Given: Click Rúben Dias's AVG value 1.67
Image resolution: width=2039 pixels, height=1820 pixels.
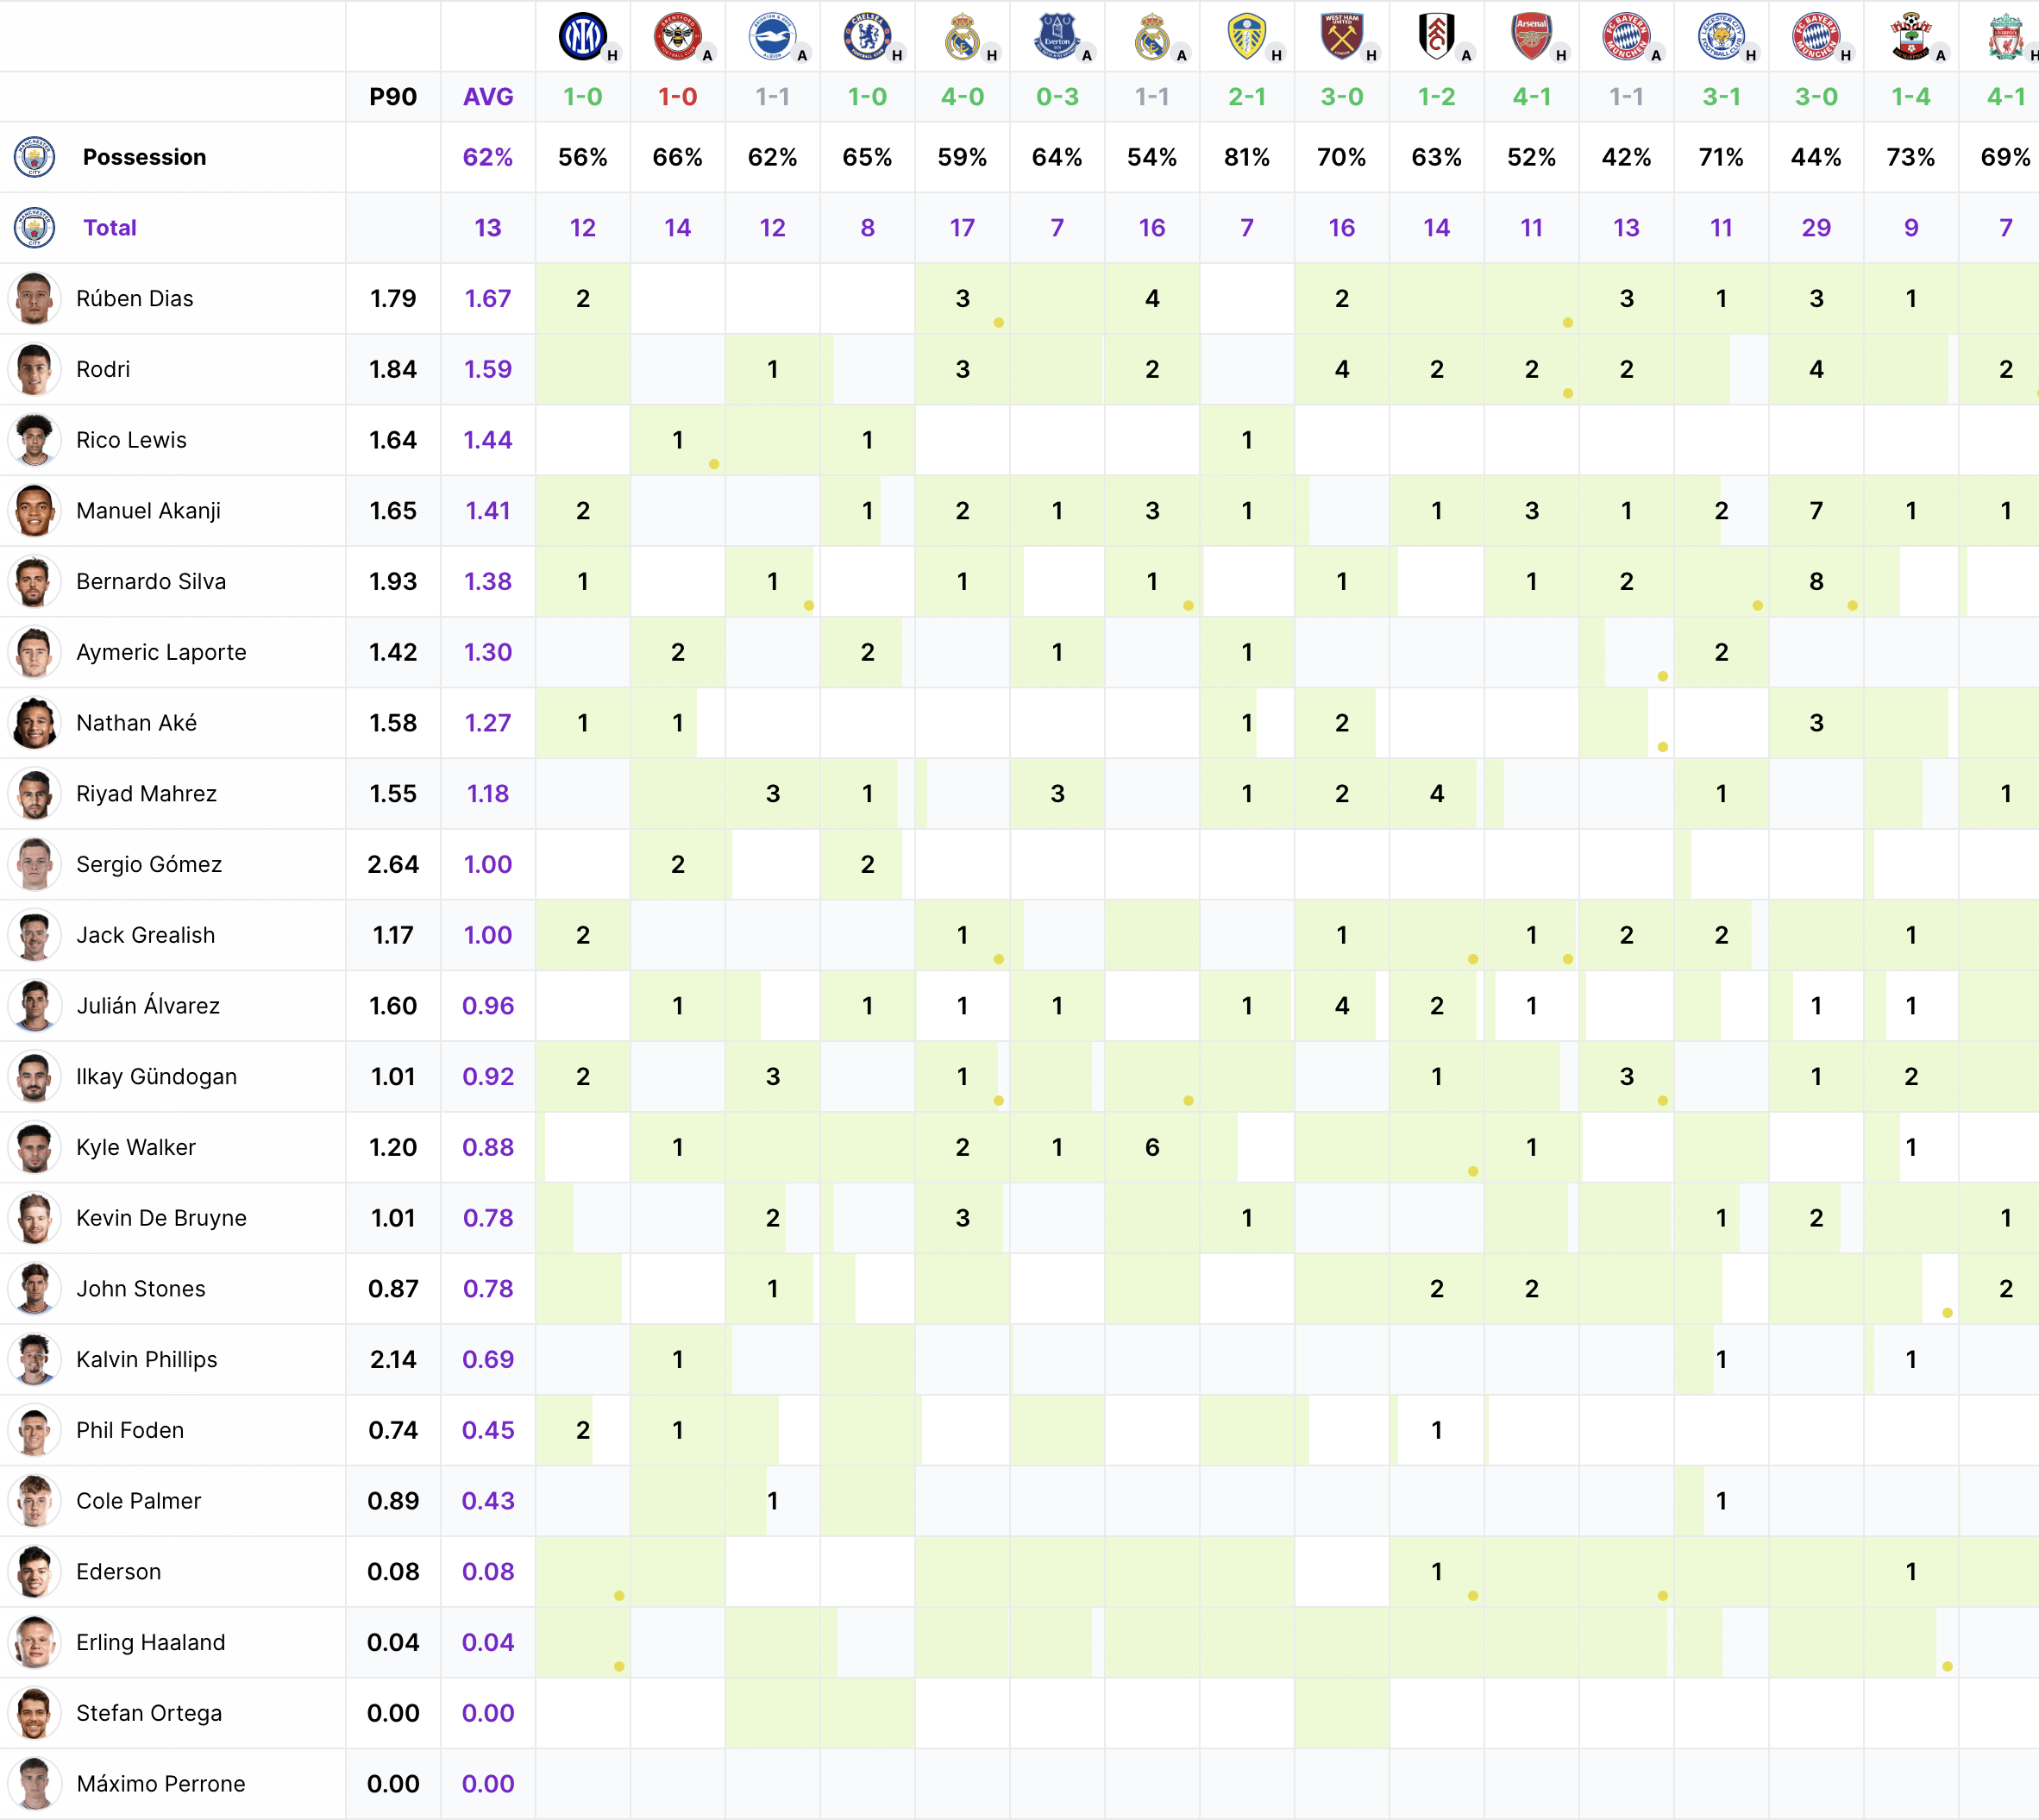Looking at the screenshot, I should pyautogui.click(x=488, y=298).
